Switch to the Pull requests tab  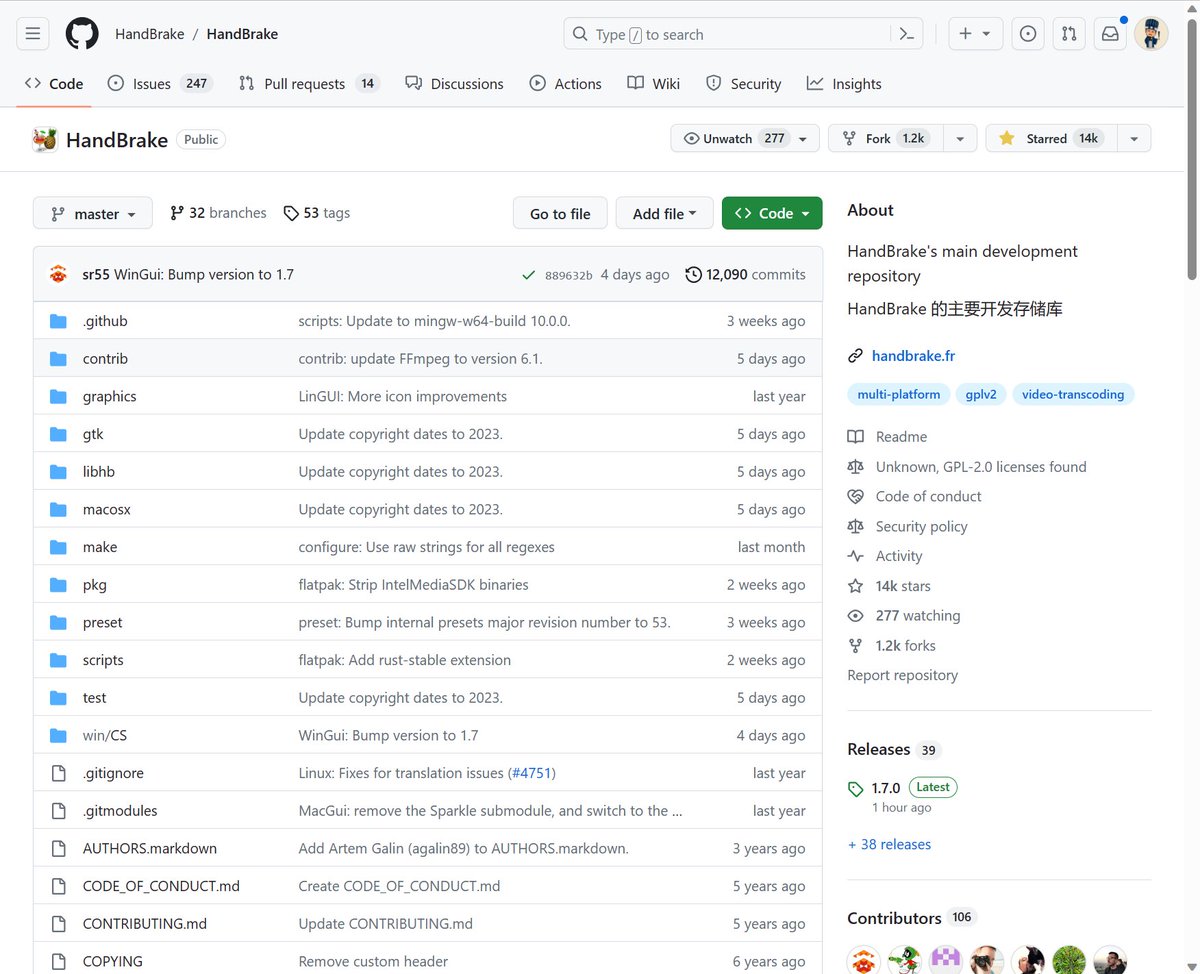coord(309,84)
